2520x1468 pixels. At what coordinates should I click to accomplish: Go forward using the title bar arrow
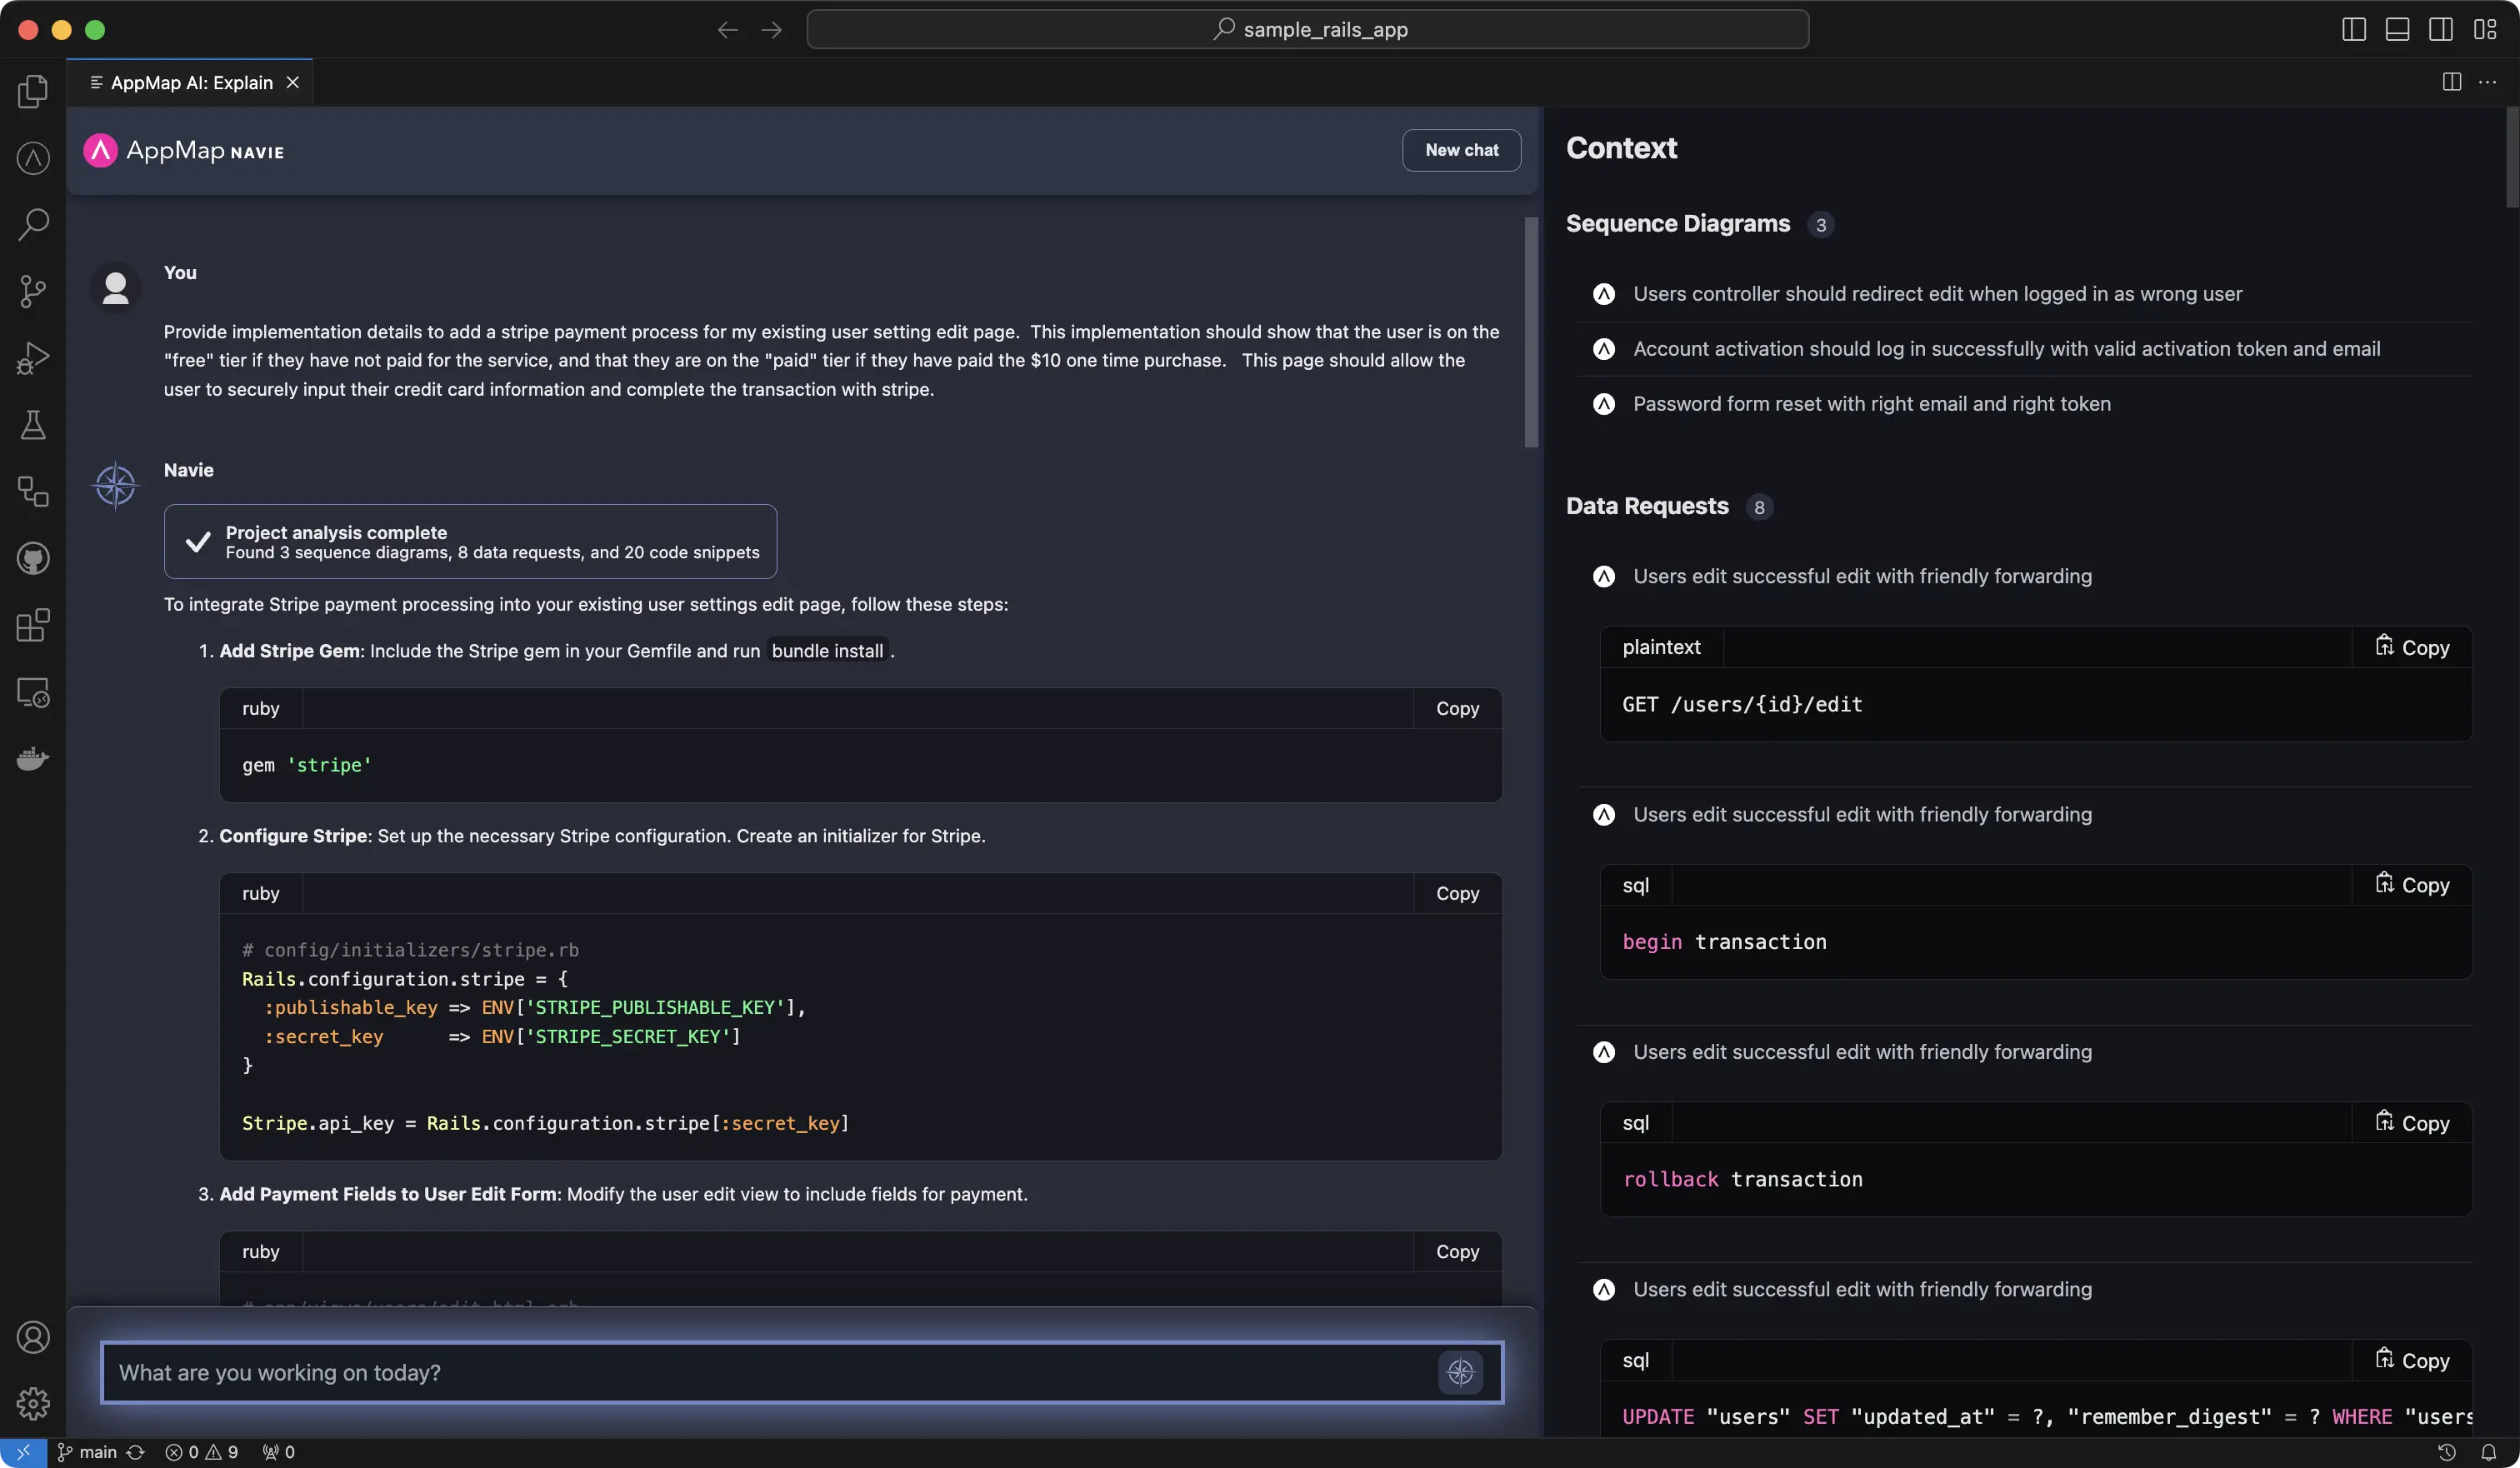pos(771,30)
